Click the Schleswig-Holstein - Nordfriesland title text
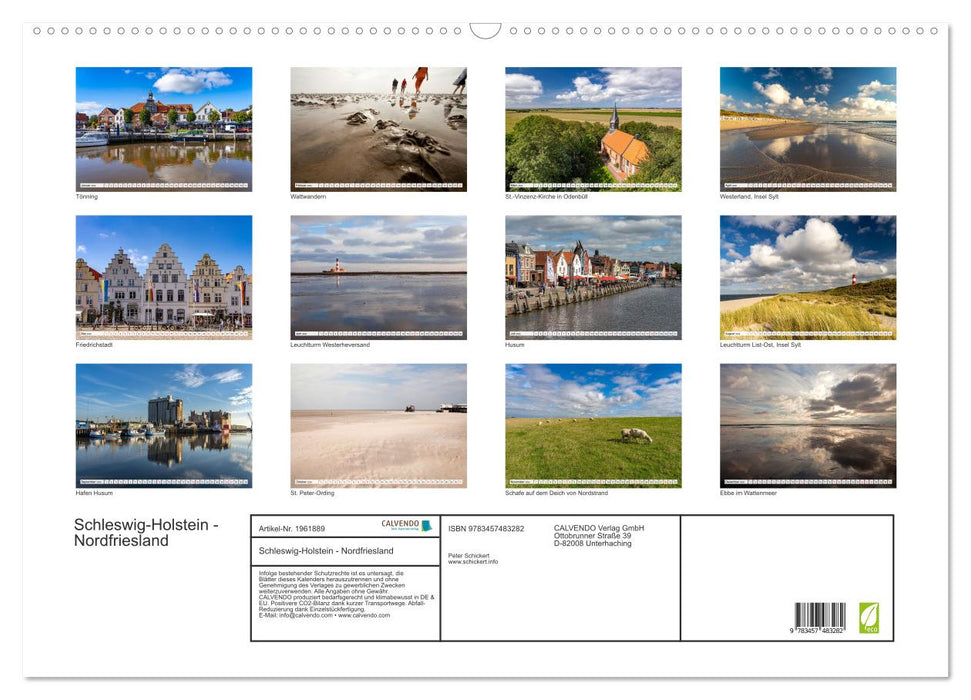This screenshot has height=700, width=971. [147, 531]
